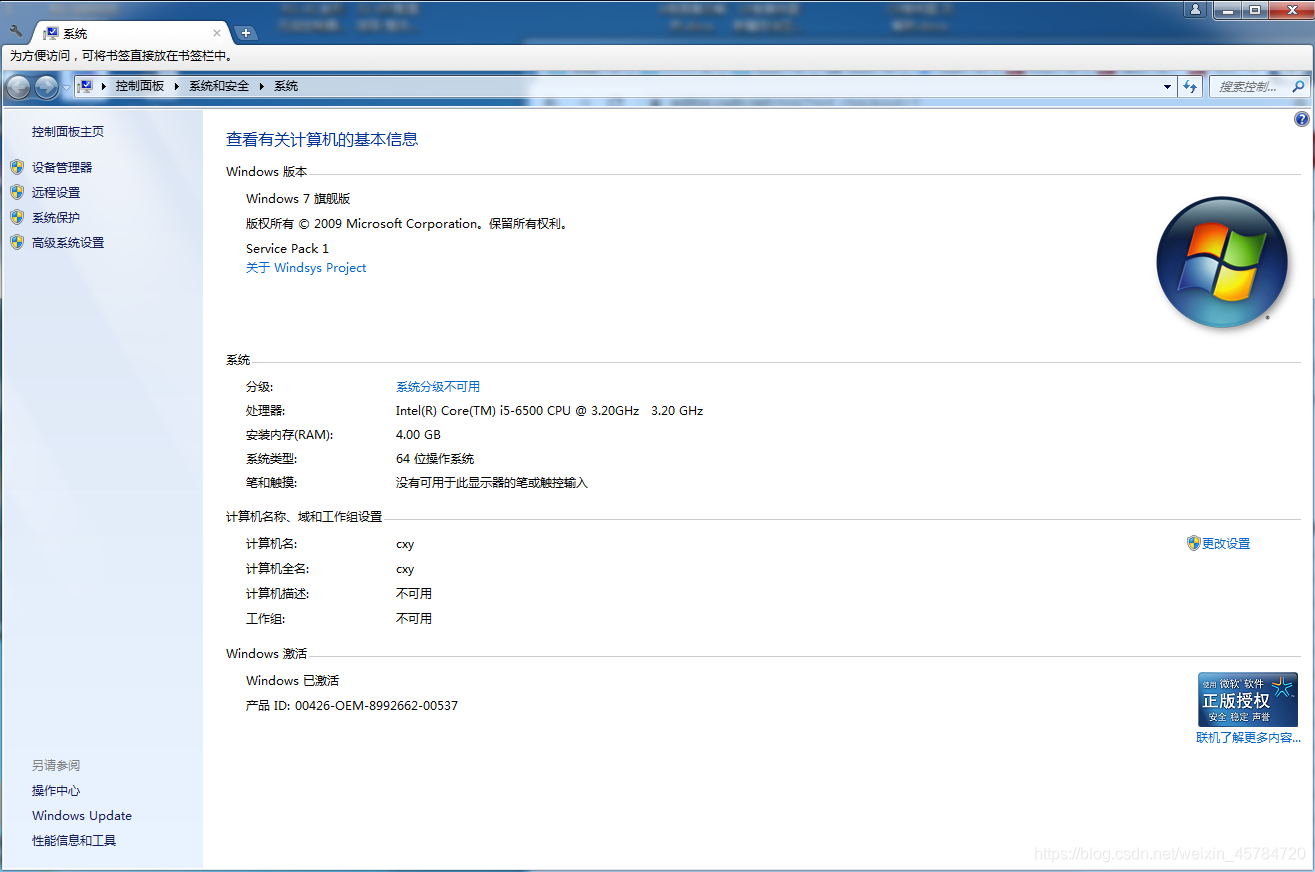Go back with the back arrow button

[18, 87]
